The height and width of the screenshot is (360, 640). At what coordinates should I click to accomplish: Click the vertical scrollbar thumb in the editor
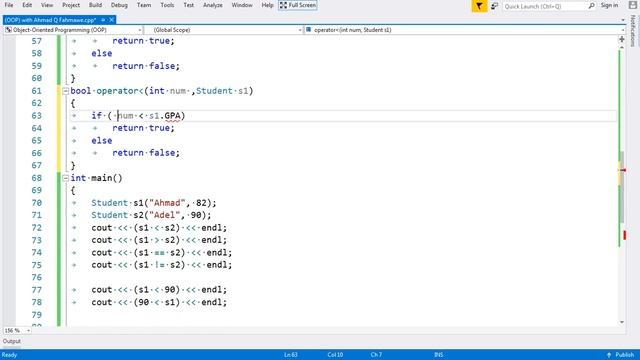point(622,187)
